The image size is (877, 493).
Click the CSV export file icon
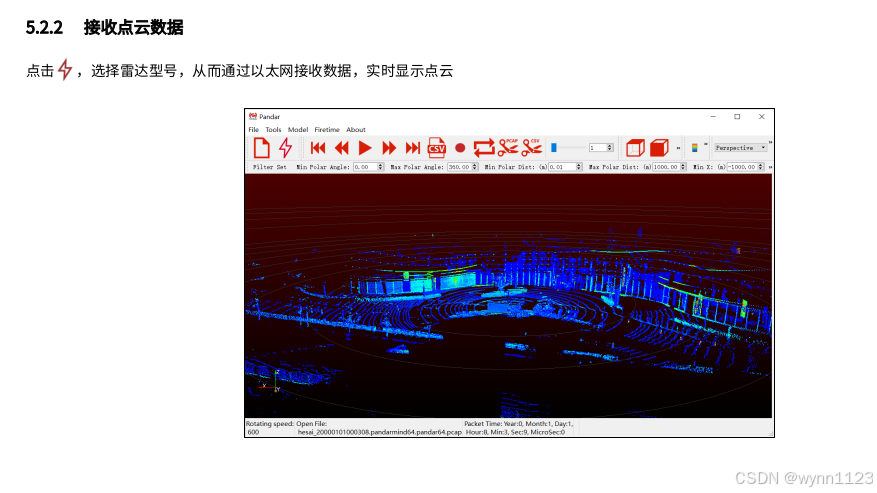(x=436, y=148)
